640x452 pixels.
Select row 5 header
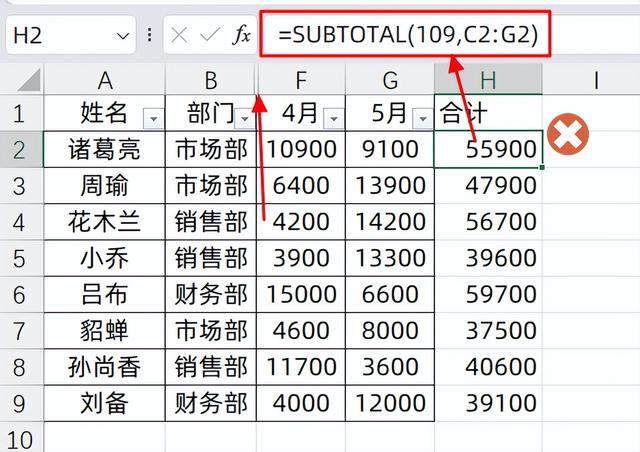[21, 258]
